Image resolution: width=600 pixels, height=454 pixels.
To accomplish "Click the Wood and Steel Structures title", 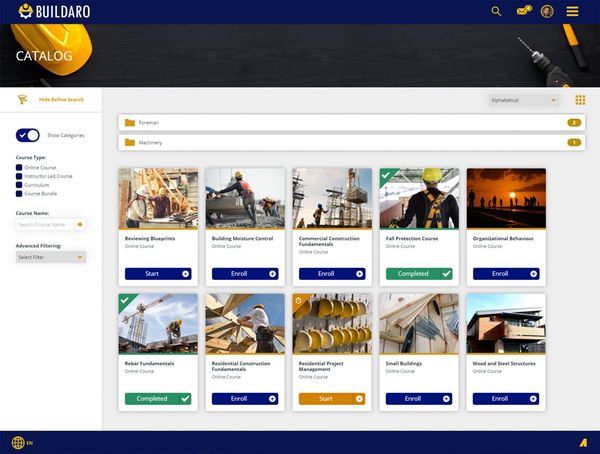I will tap(504, 364).
